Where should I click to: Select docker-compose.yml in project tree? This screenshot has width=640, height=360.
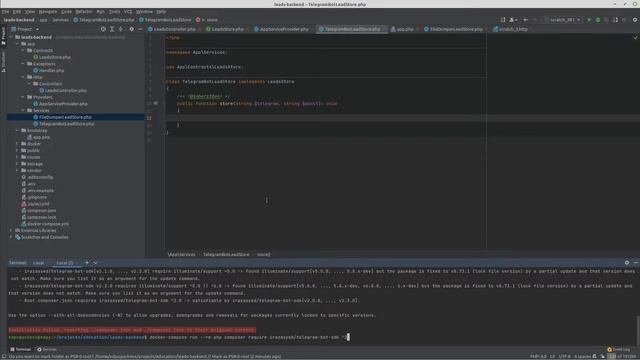(x=45, y=224)
